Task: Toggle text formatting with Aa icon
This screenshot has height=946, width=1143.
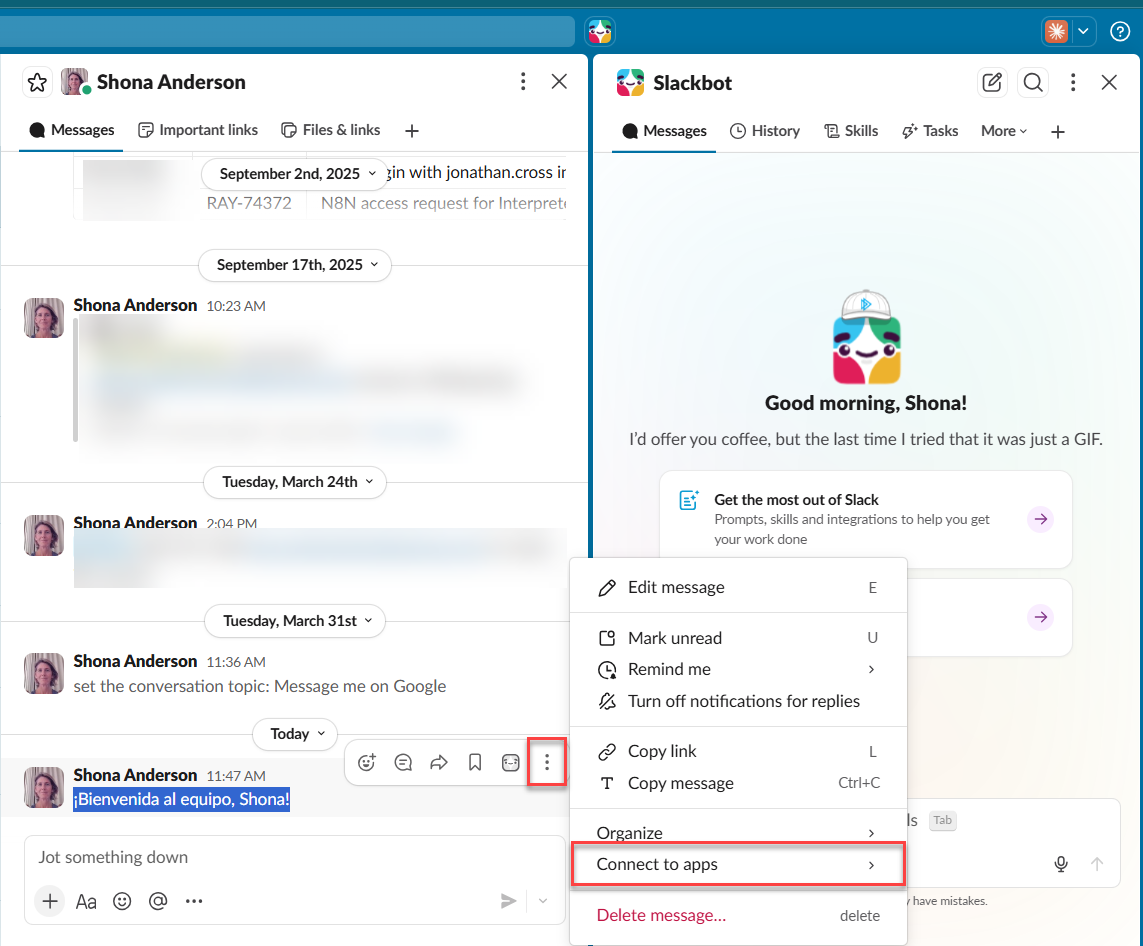Action: (86, 902)
